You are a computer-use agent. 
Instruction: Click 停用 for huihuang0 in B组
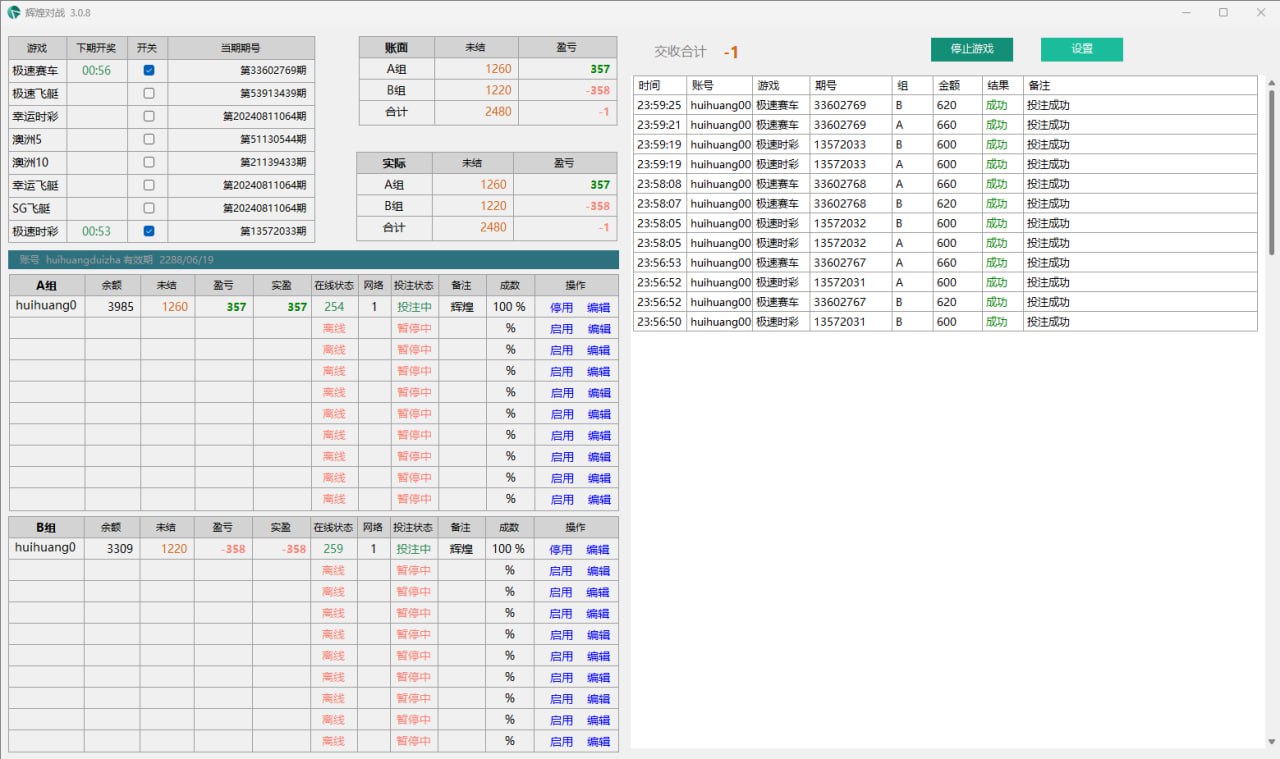pos(560,550)
